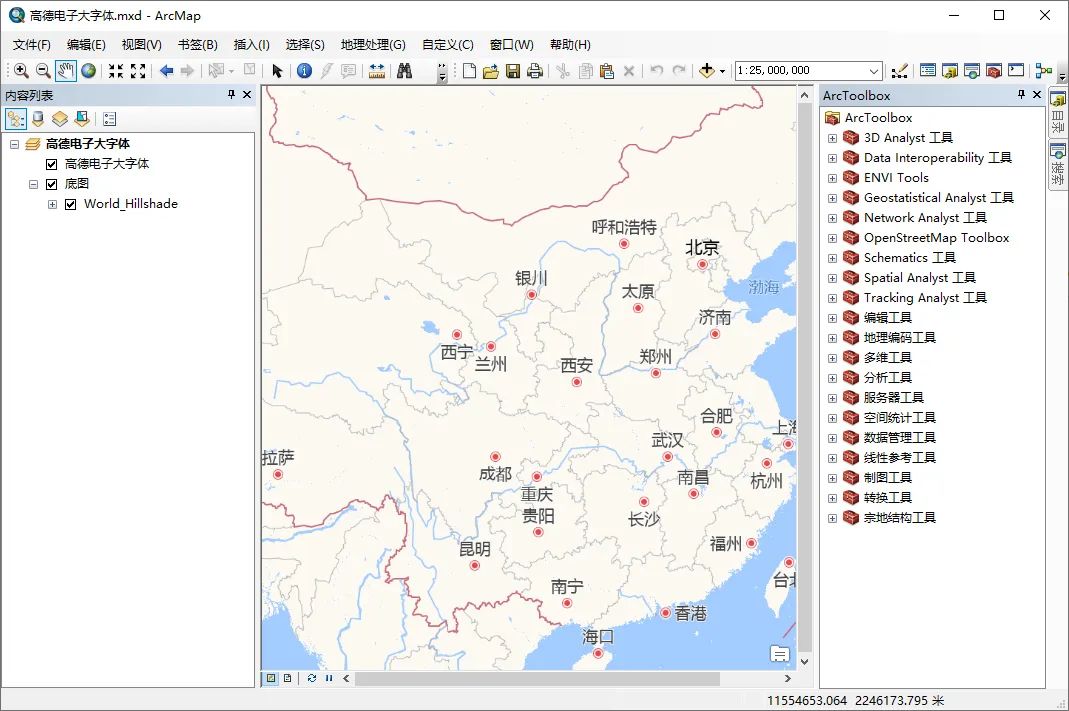The height and width of the screenshot is (711, 1069).
Task: Click Fixed Zoom In arrows icon
Action: click(116, 70)
